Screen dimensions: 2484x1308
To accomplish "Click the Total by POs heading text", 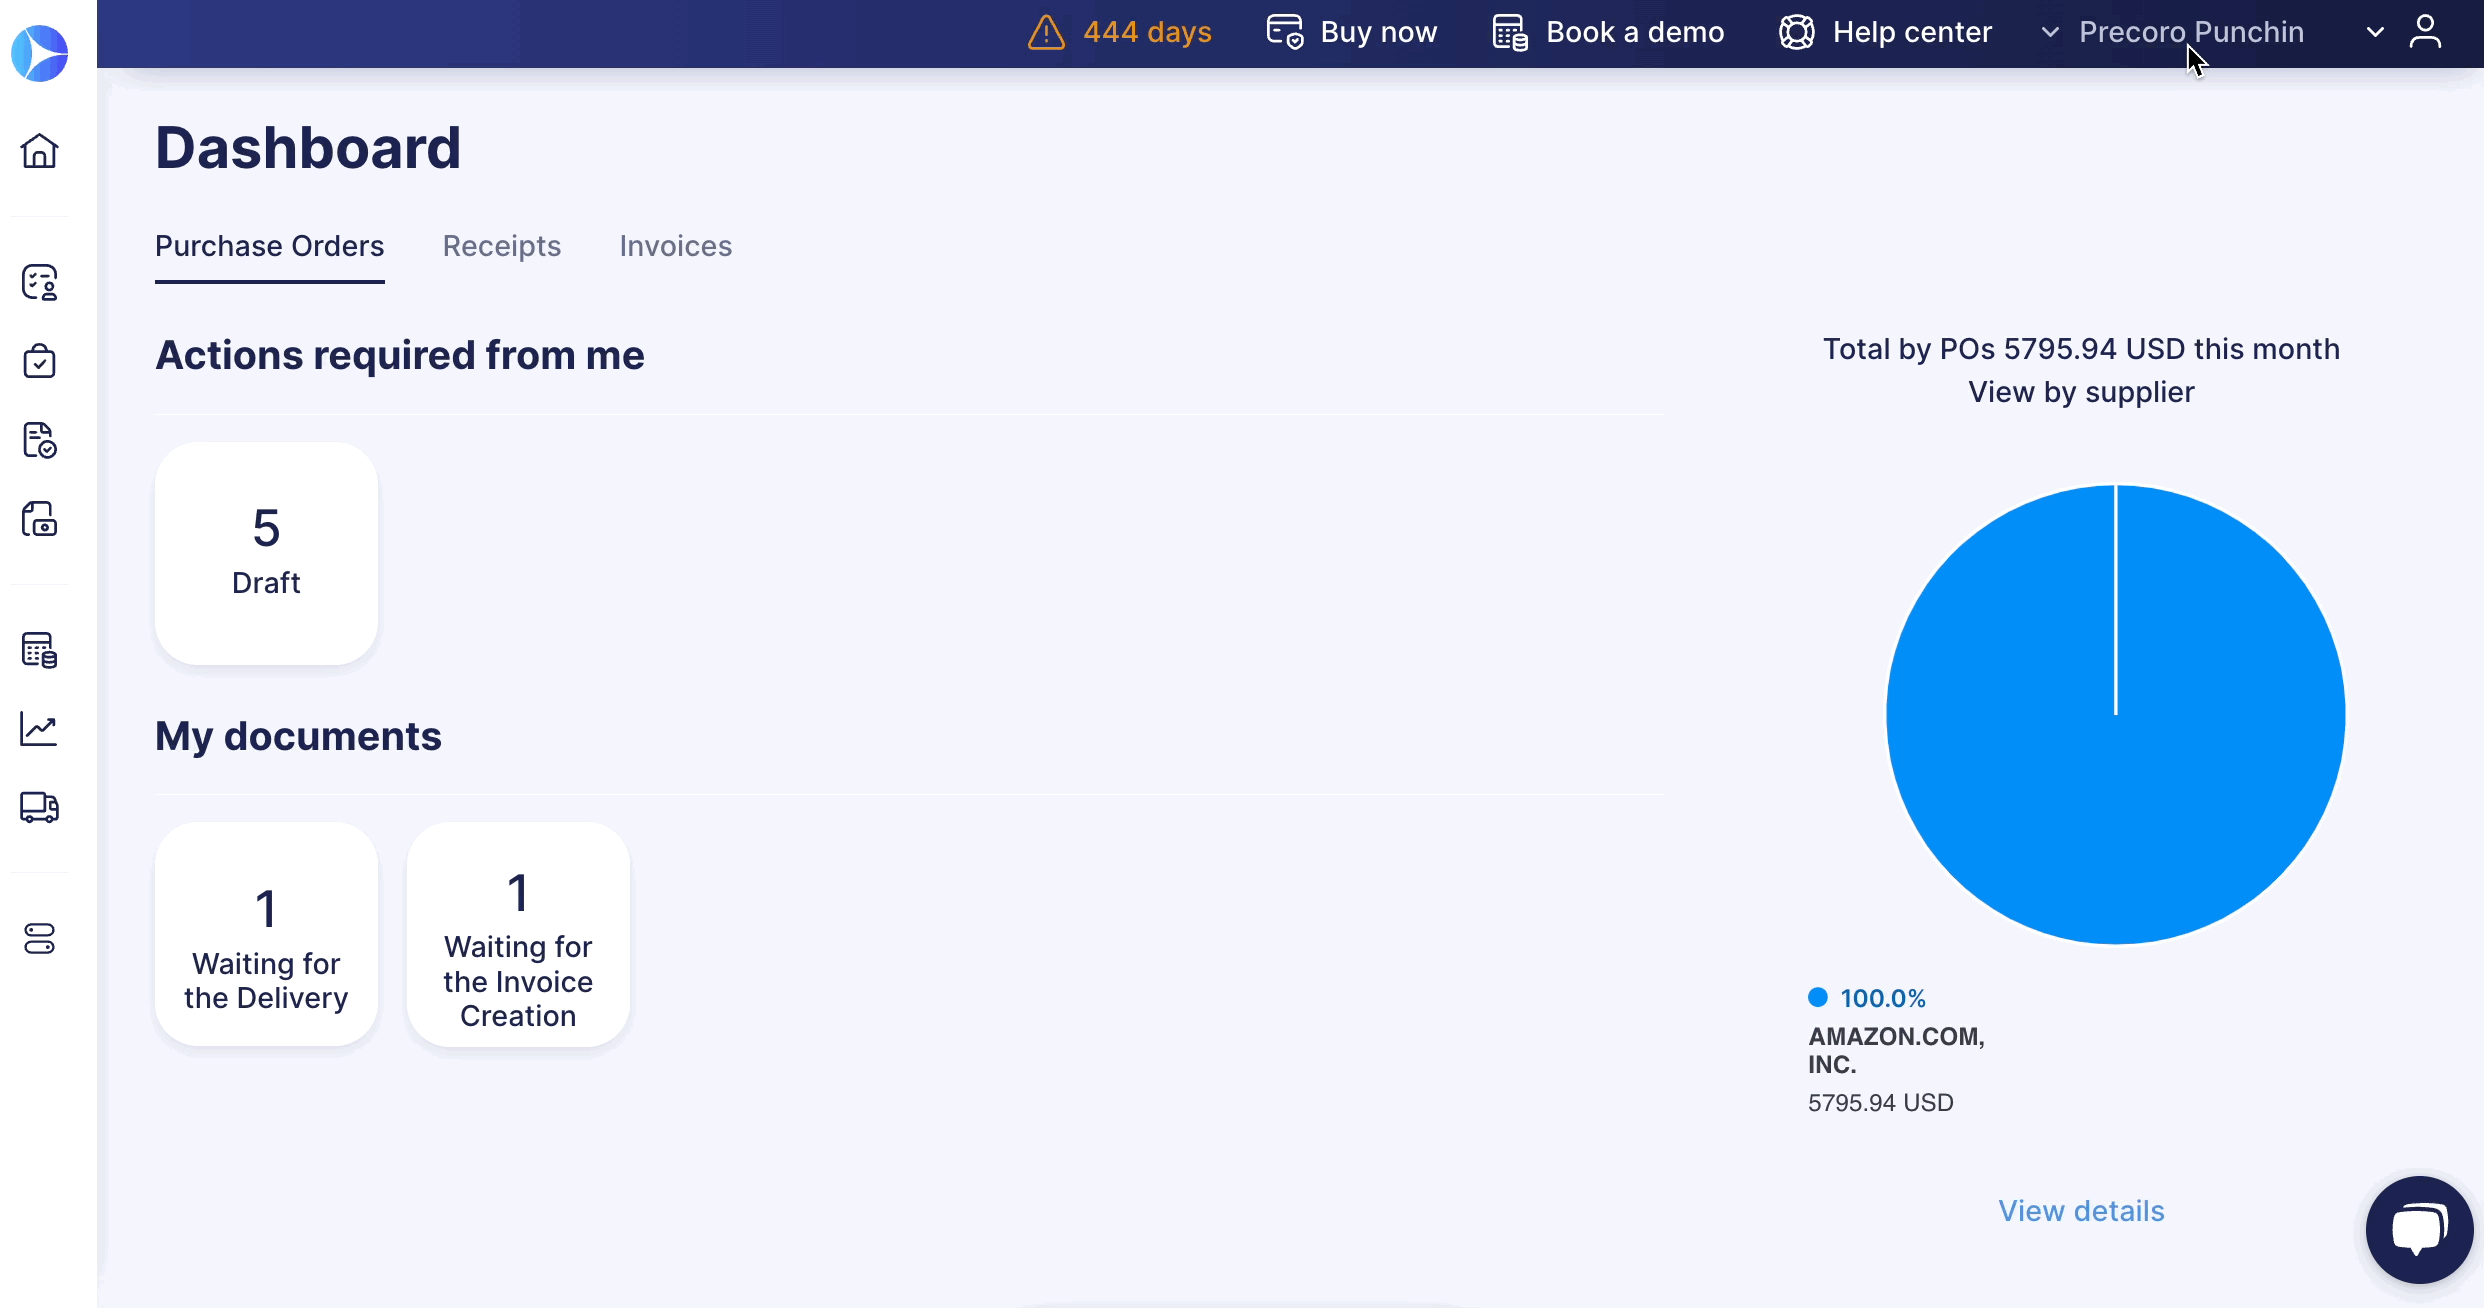I will point(2081,349).
